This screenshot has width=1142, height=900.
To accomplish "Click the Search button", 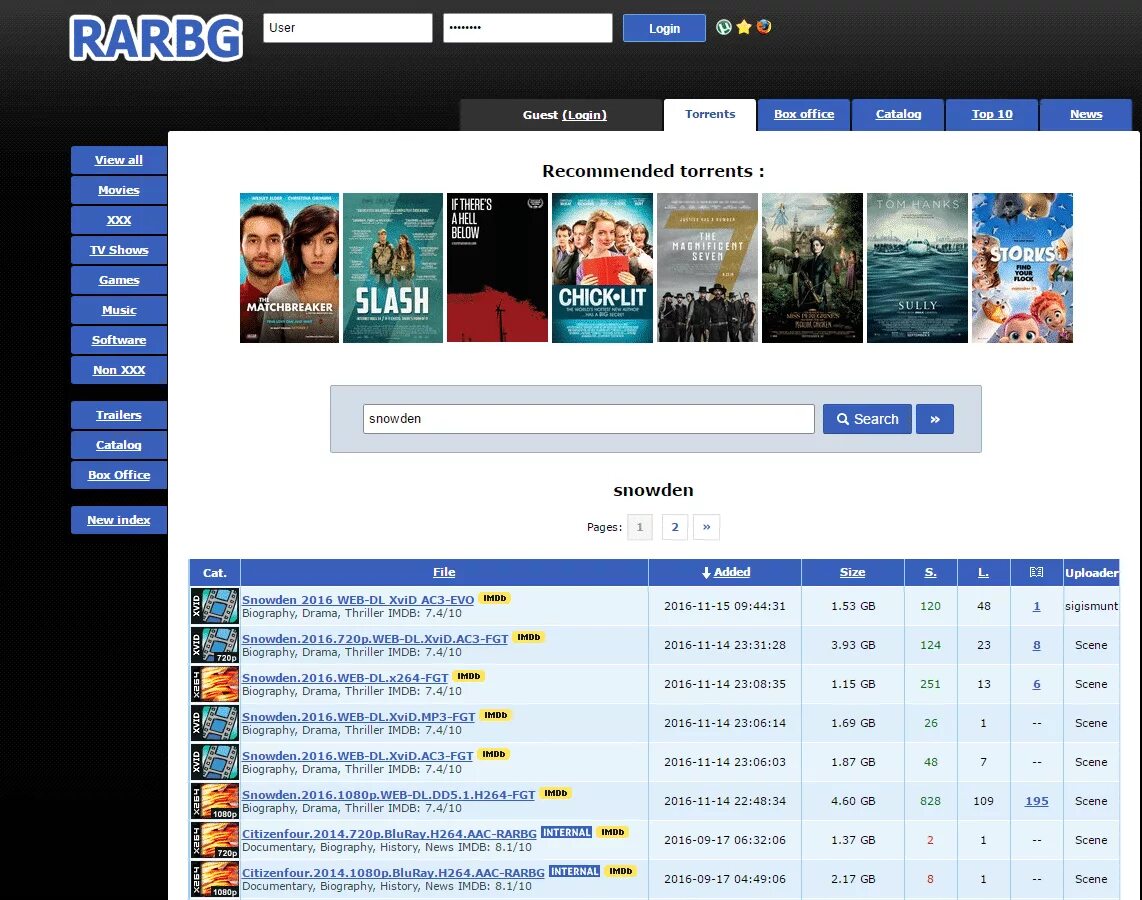I will click(x=867, y=419).
